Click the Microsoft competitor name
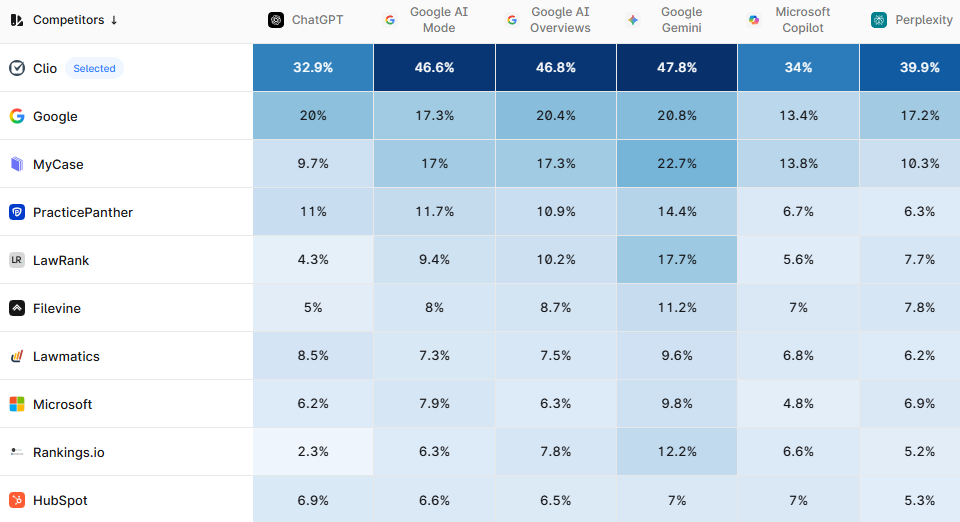 62,404
